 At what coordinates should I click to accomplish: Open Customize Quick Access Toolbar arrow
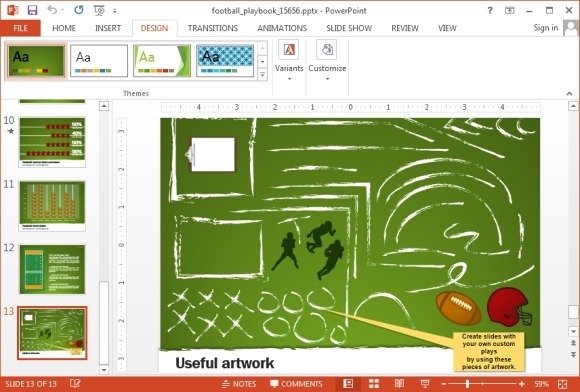click(115, 11)
